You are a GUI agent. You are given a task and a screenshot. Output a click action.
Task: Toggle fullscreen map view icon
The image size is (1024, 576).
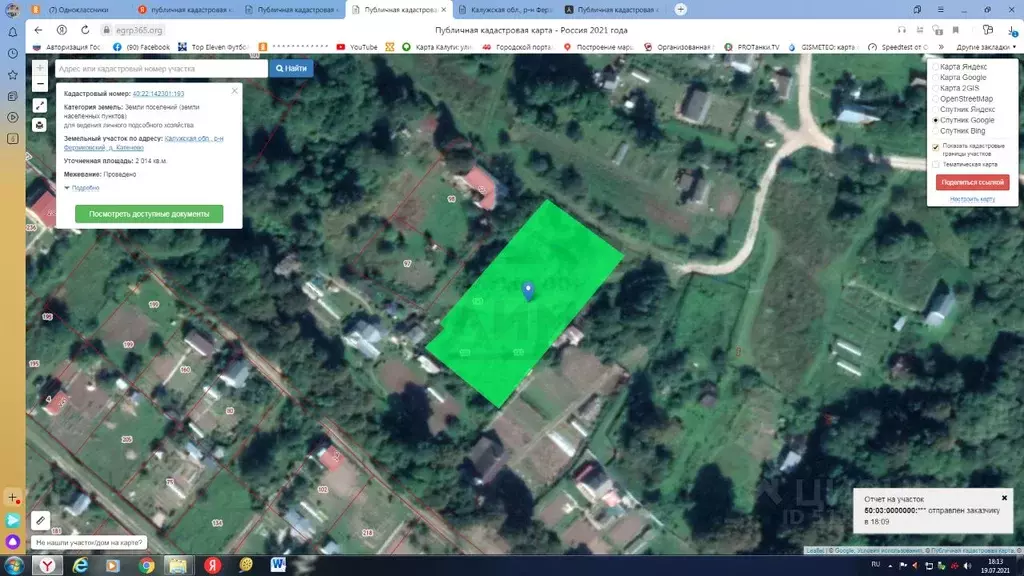pos(39,105)
